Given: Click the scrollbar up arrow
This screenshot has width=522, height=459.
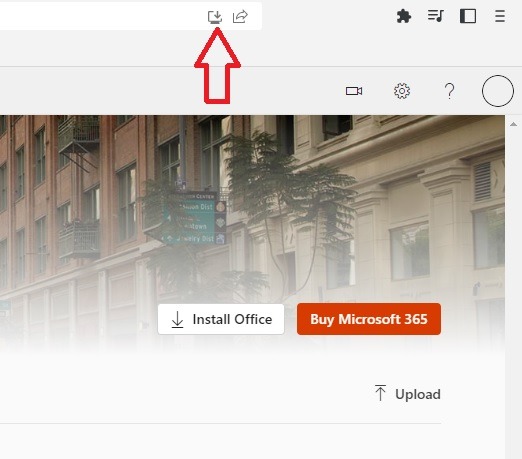Looking at the screenshot, I should pyautogui.click(x=513, y=124).
